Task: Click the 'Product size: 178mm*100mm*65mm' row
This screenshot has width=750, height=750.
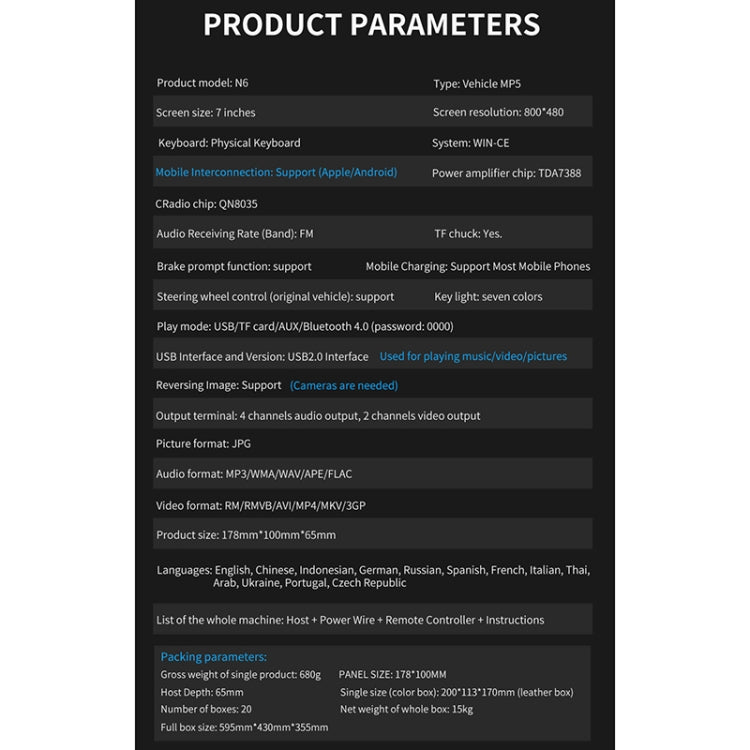Action: click(x=246, y=535)
